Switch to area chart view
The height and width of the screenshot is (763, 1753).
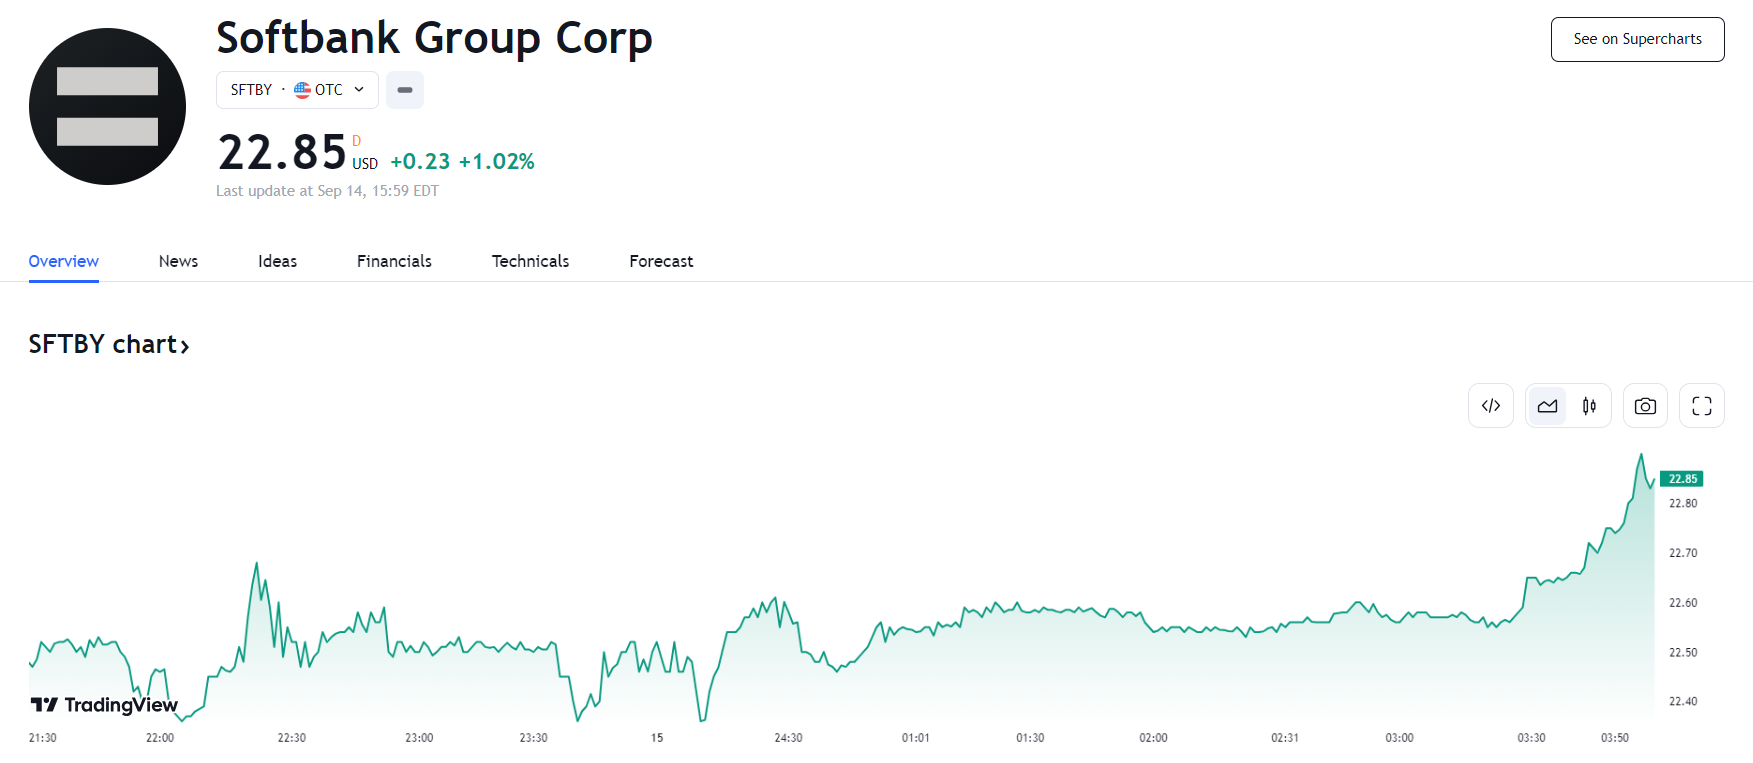click(1547, 406)
